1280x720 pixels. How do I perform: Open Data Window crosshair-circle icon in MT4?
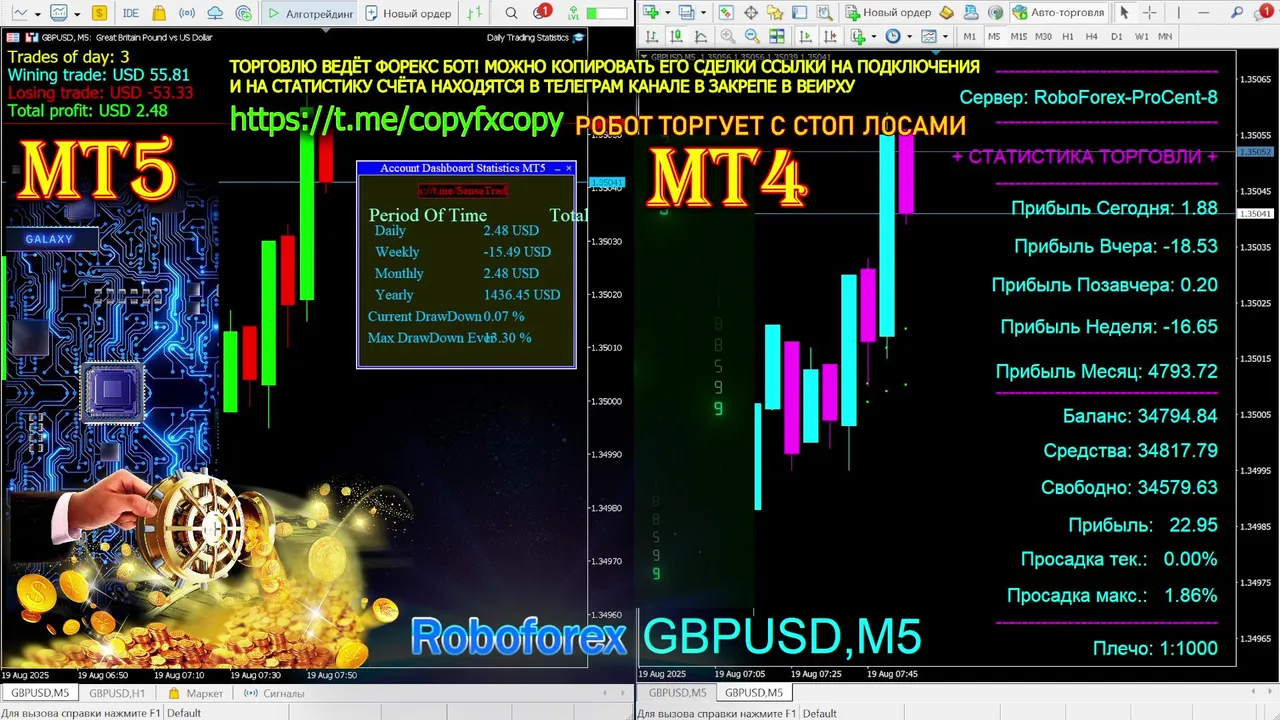pos(751,13)
